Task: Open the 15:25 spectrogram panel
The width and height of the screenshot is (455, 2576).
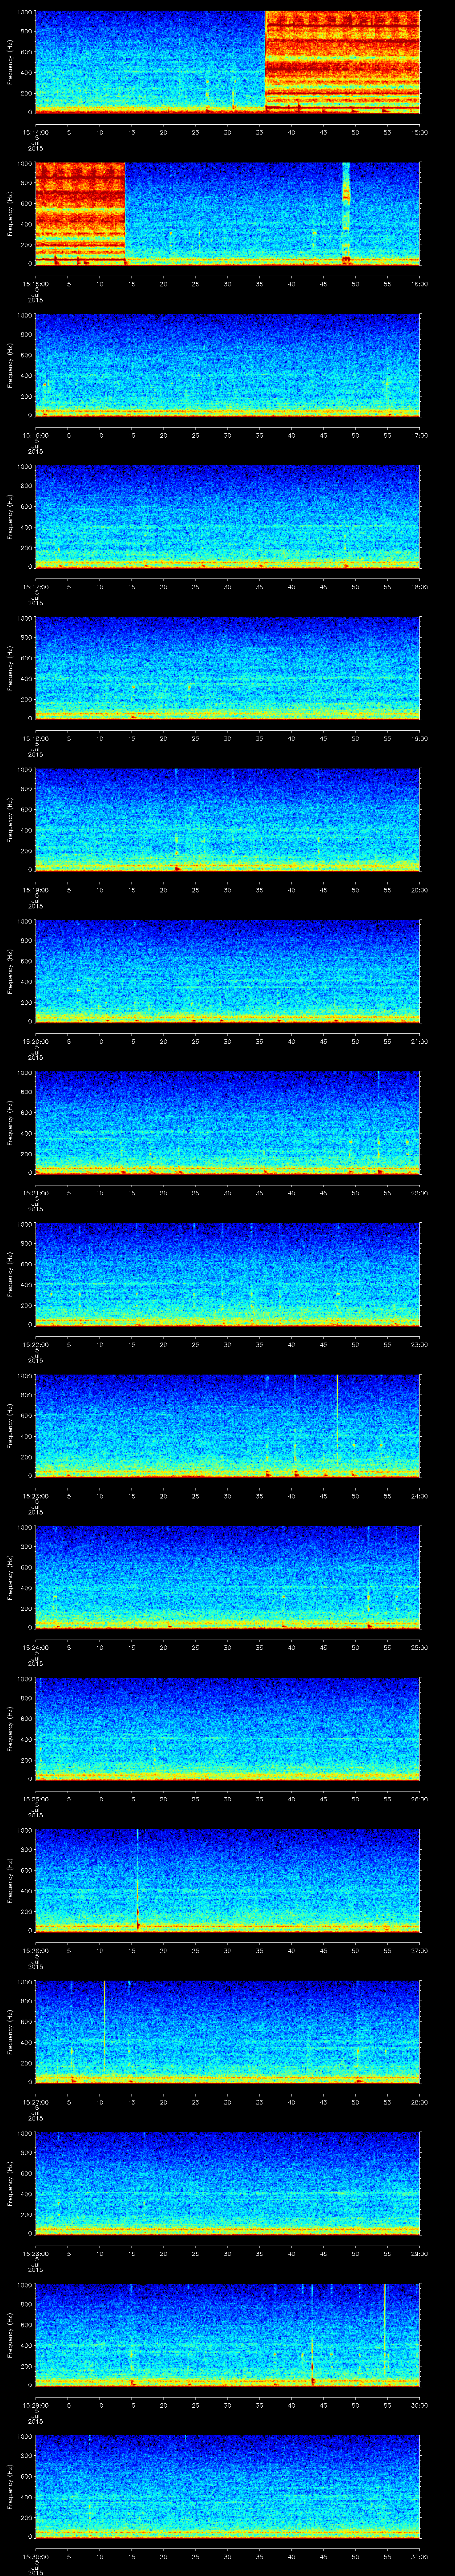Action: (227, 1728)
